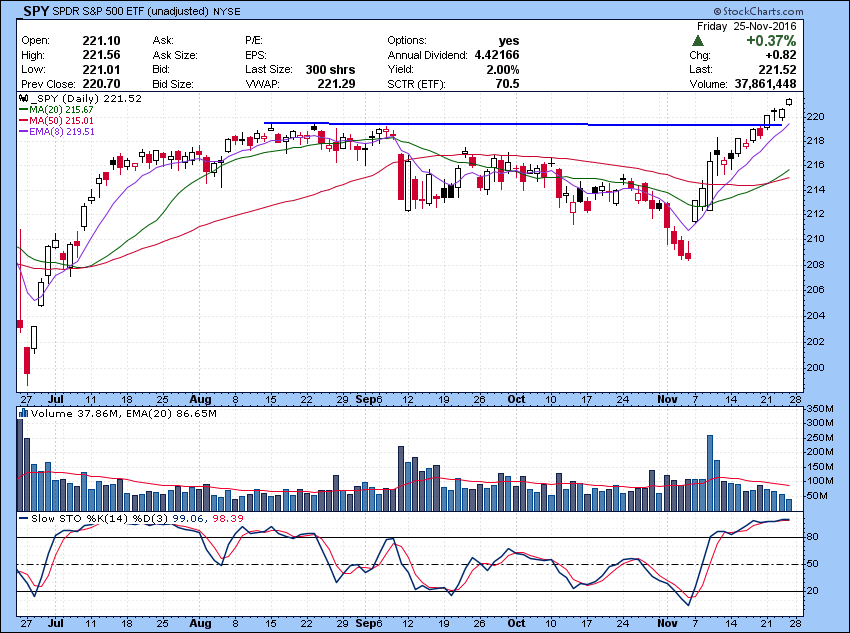This screenshot has height=633, width=850.
Task: Click the red %D value 98.39
Action: (x=228, y=519)
